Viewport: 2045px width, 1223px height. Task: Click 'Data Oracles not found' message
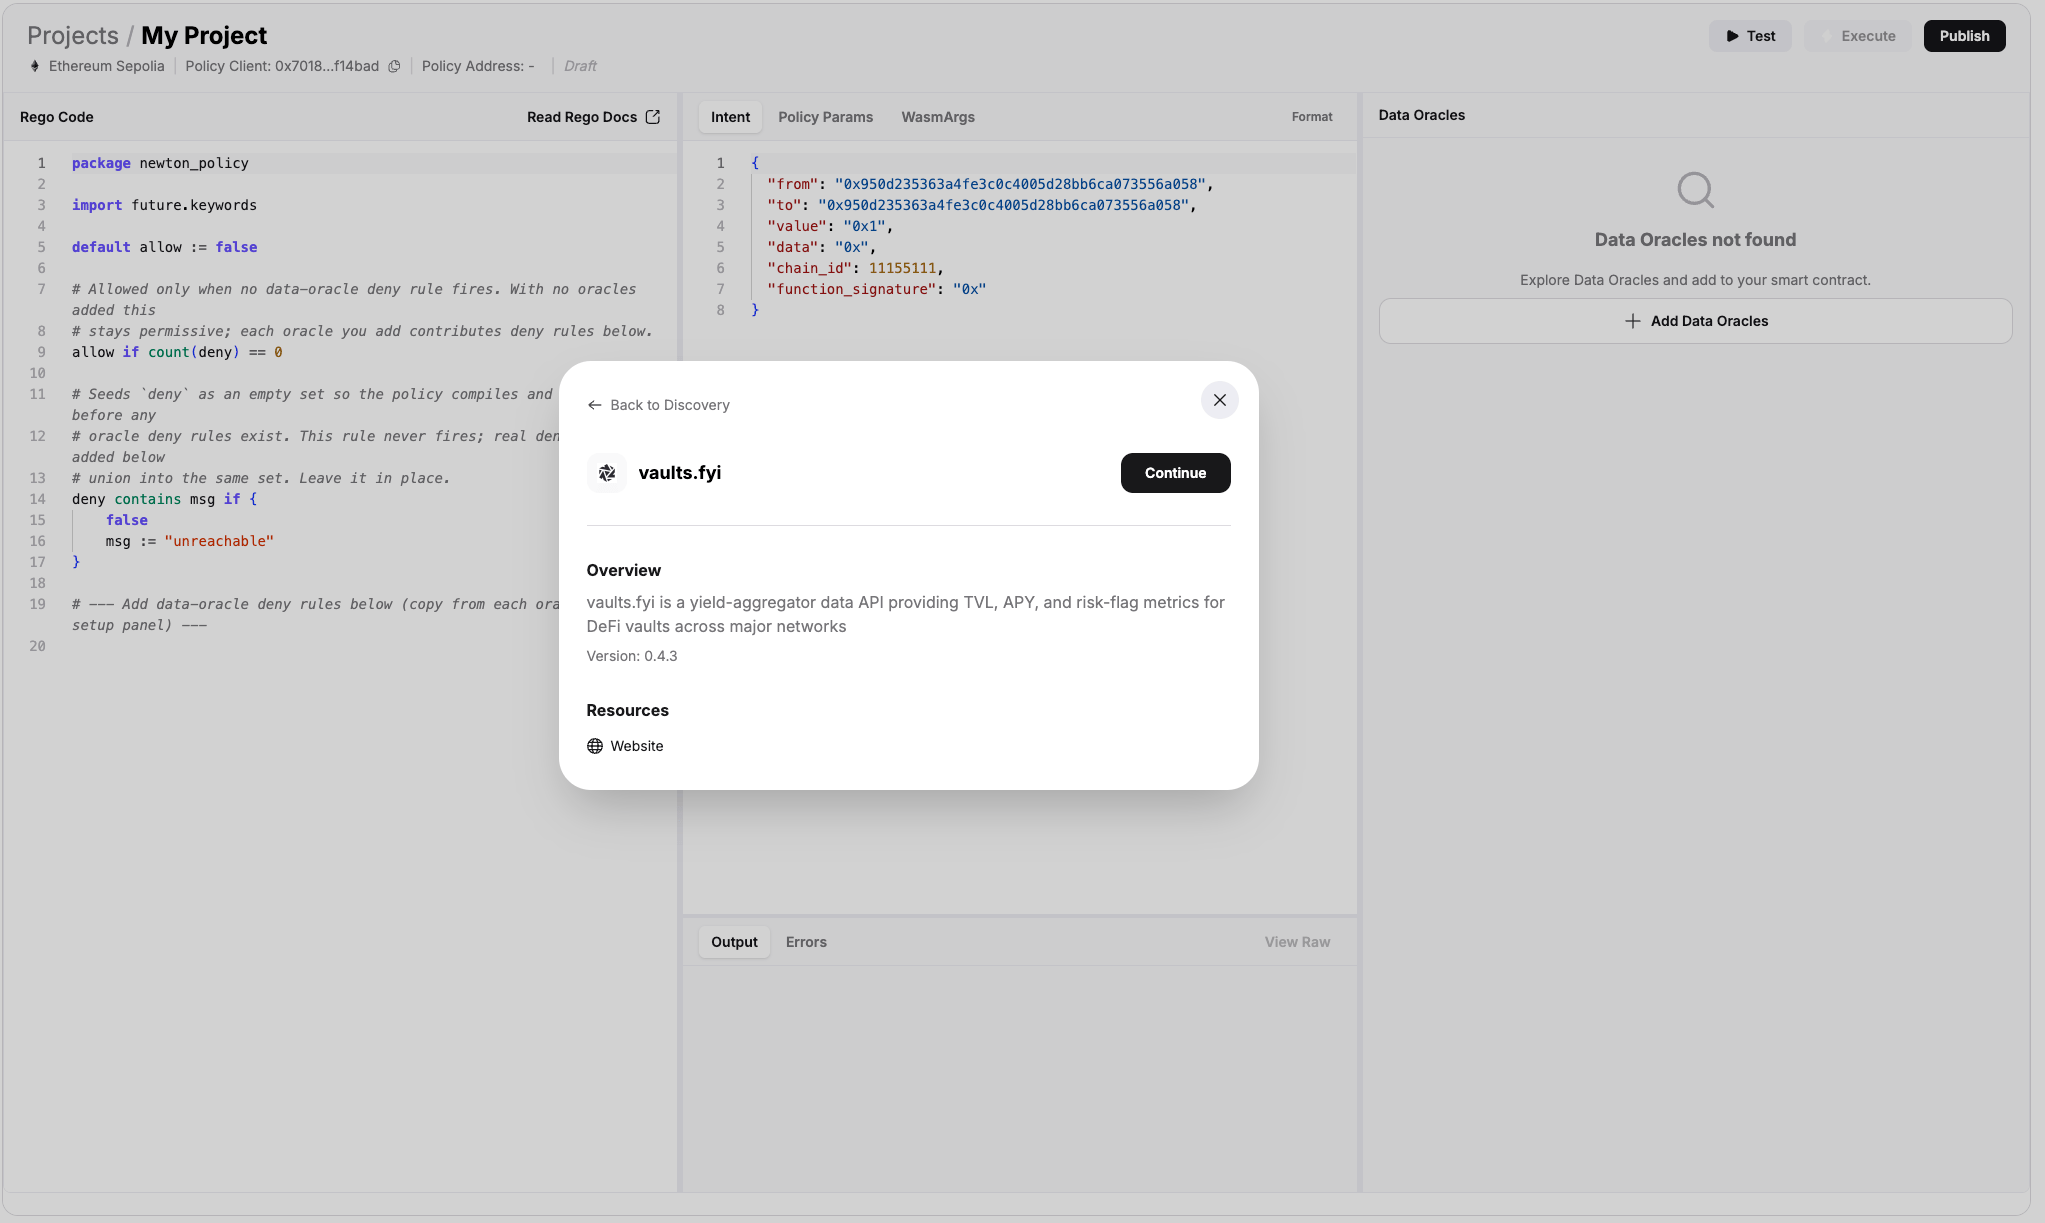point(1695,240)
